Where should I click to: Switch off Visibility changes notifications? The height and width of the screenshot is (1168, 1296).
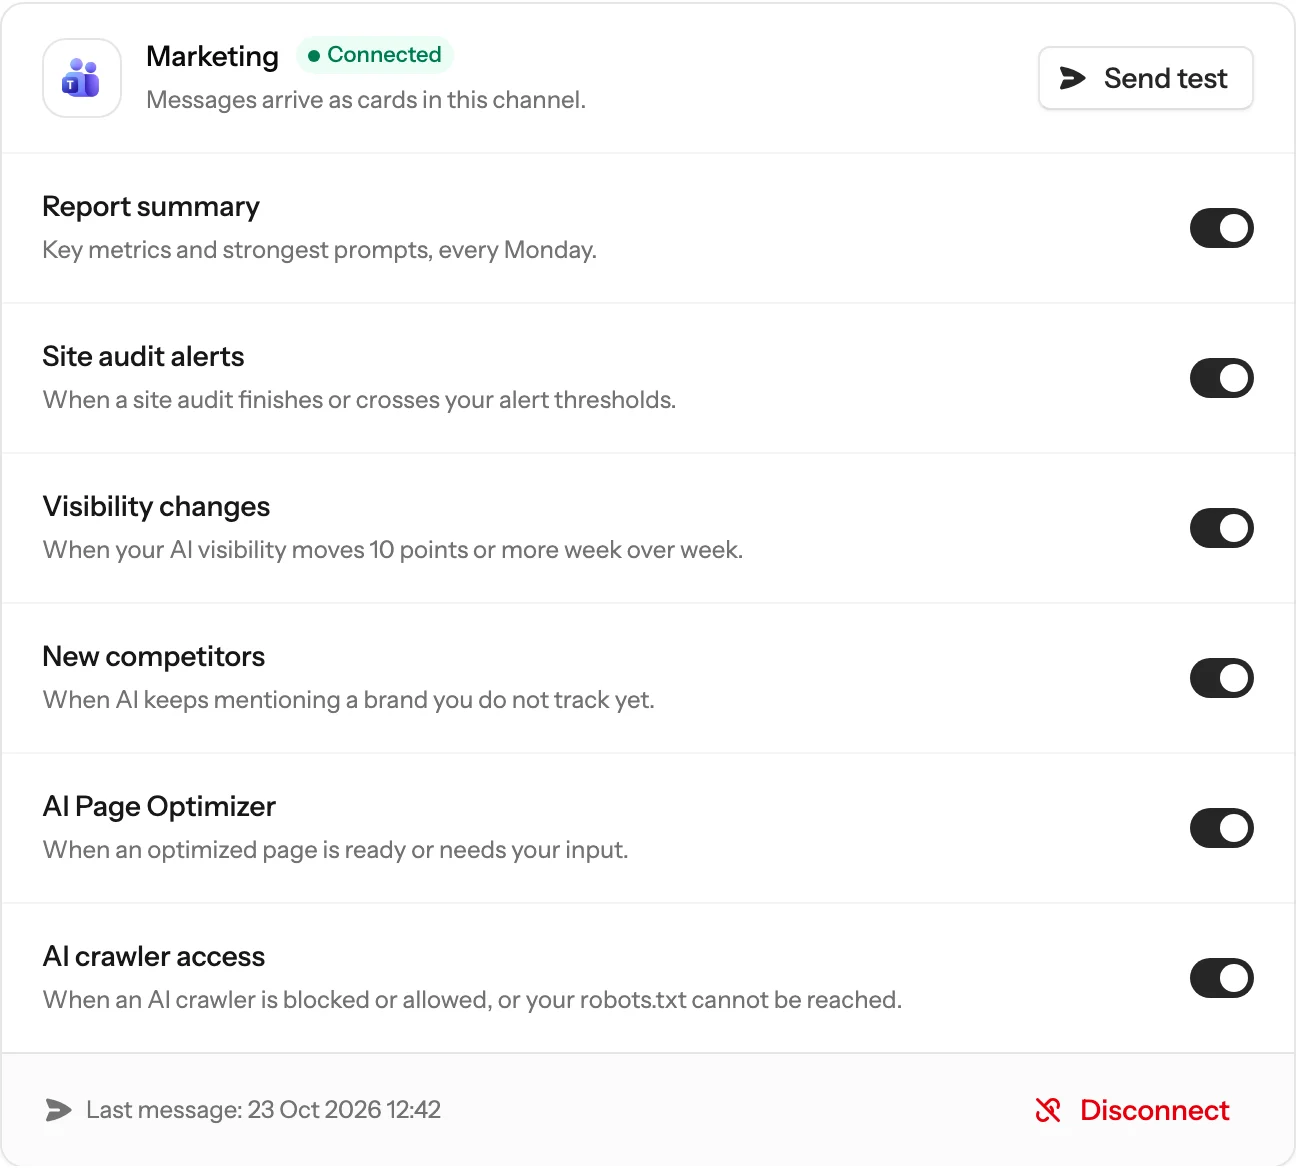tap(1222, 528)
